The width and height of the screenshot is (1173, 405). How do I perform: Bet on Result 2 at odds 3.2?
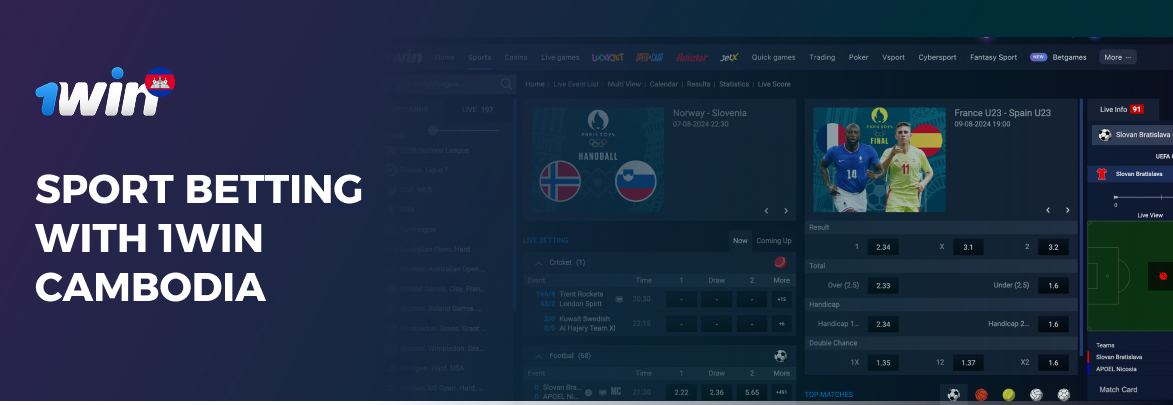[1053, 247]
